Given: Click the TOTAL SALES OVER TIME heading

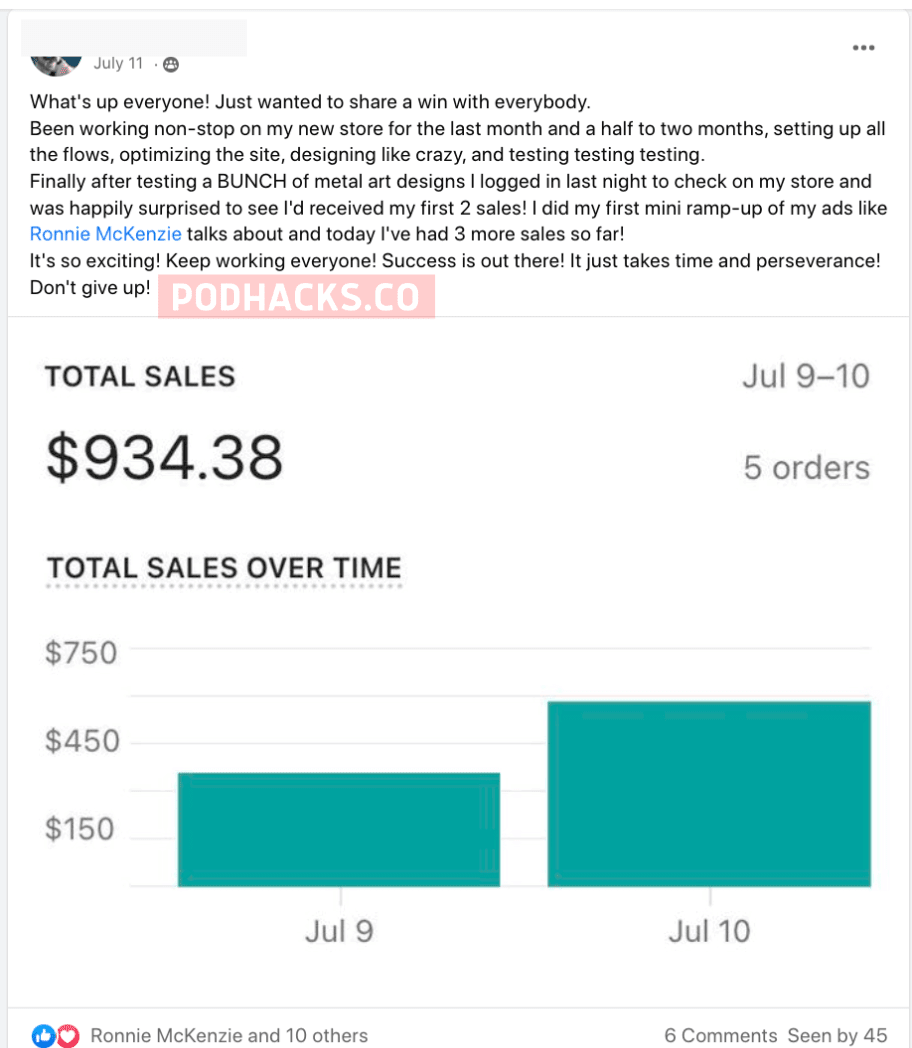Looking at the screenshot, I should tap(224, 568).
